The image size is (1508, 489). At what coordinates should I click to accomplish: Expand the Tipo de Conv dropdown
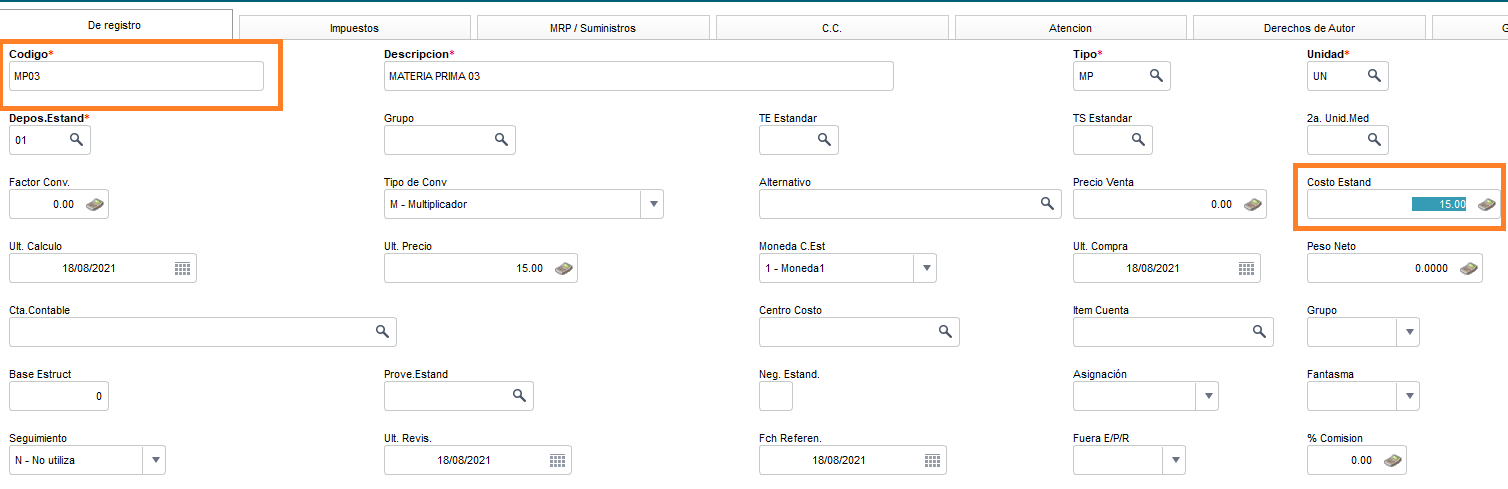click(652, 204)
